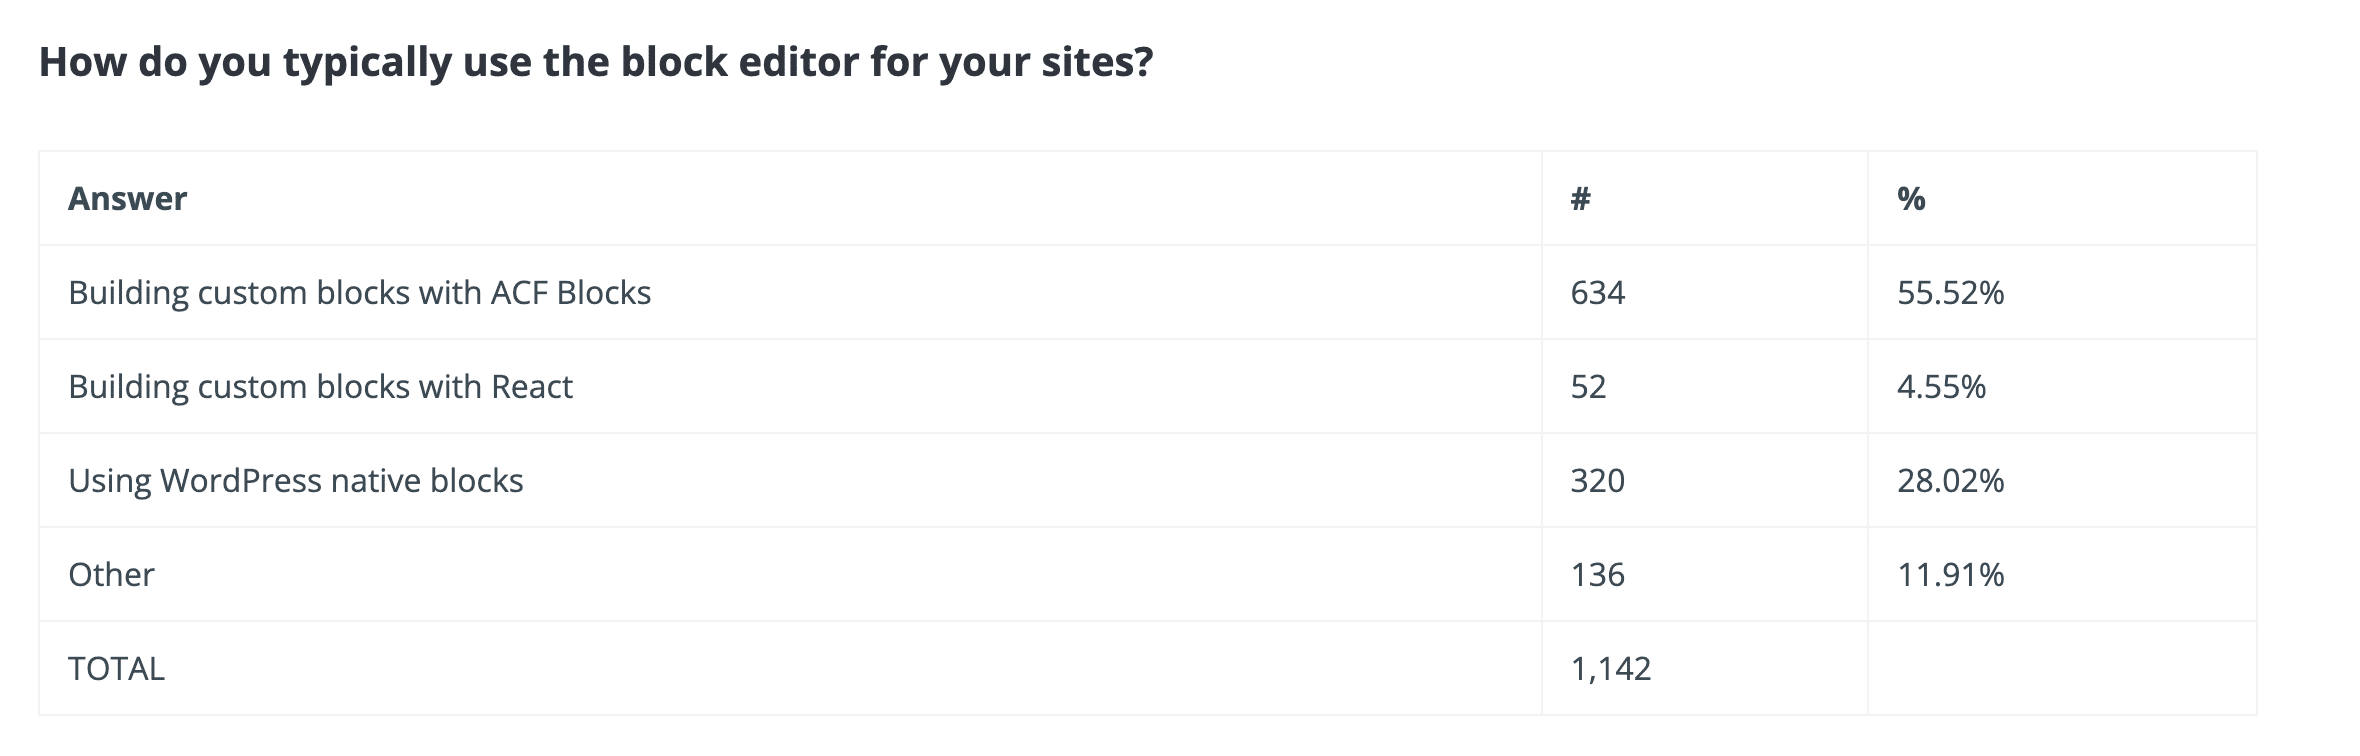Click the total count 1,142

click(1610, 669)
